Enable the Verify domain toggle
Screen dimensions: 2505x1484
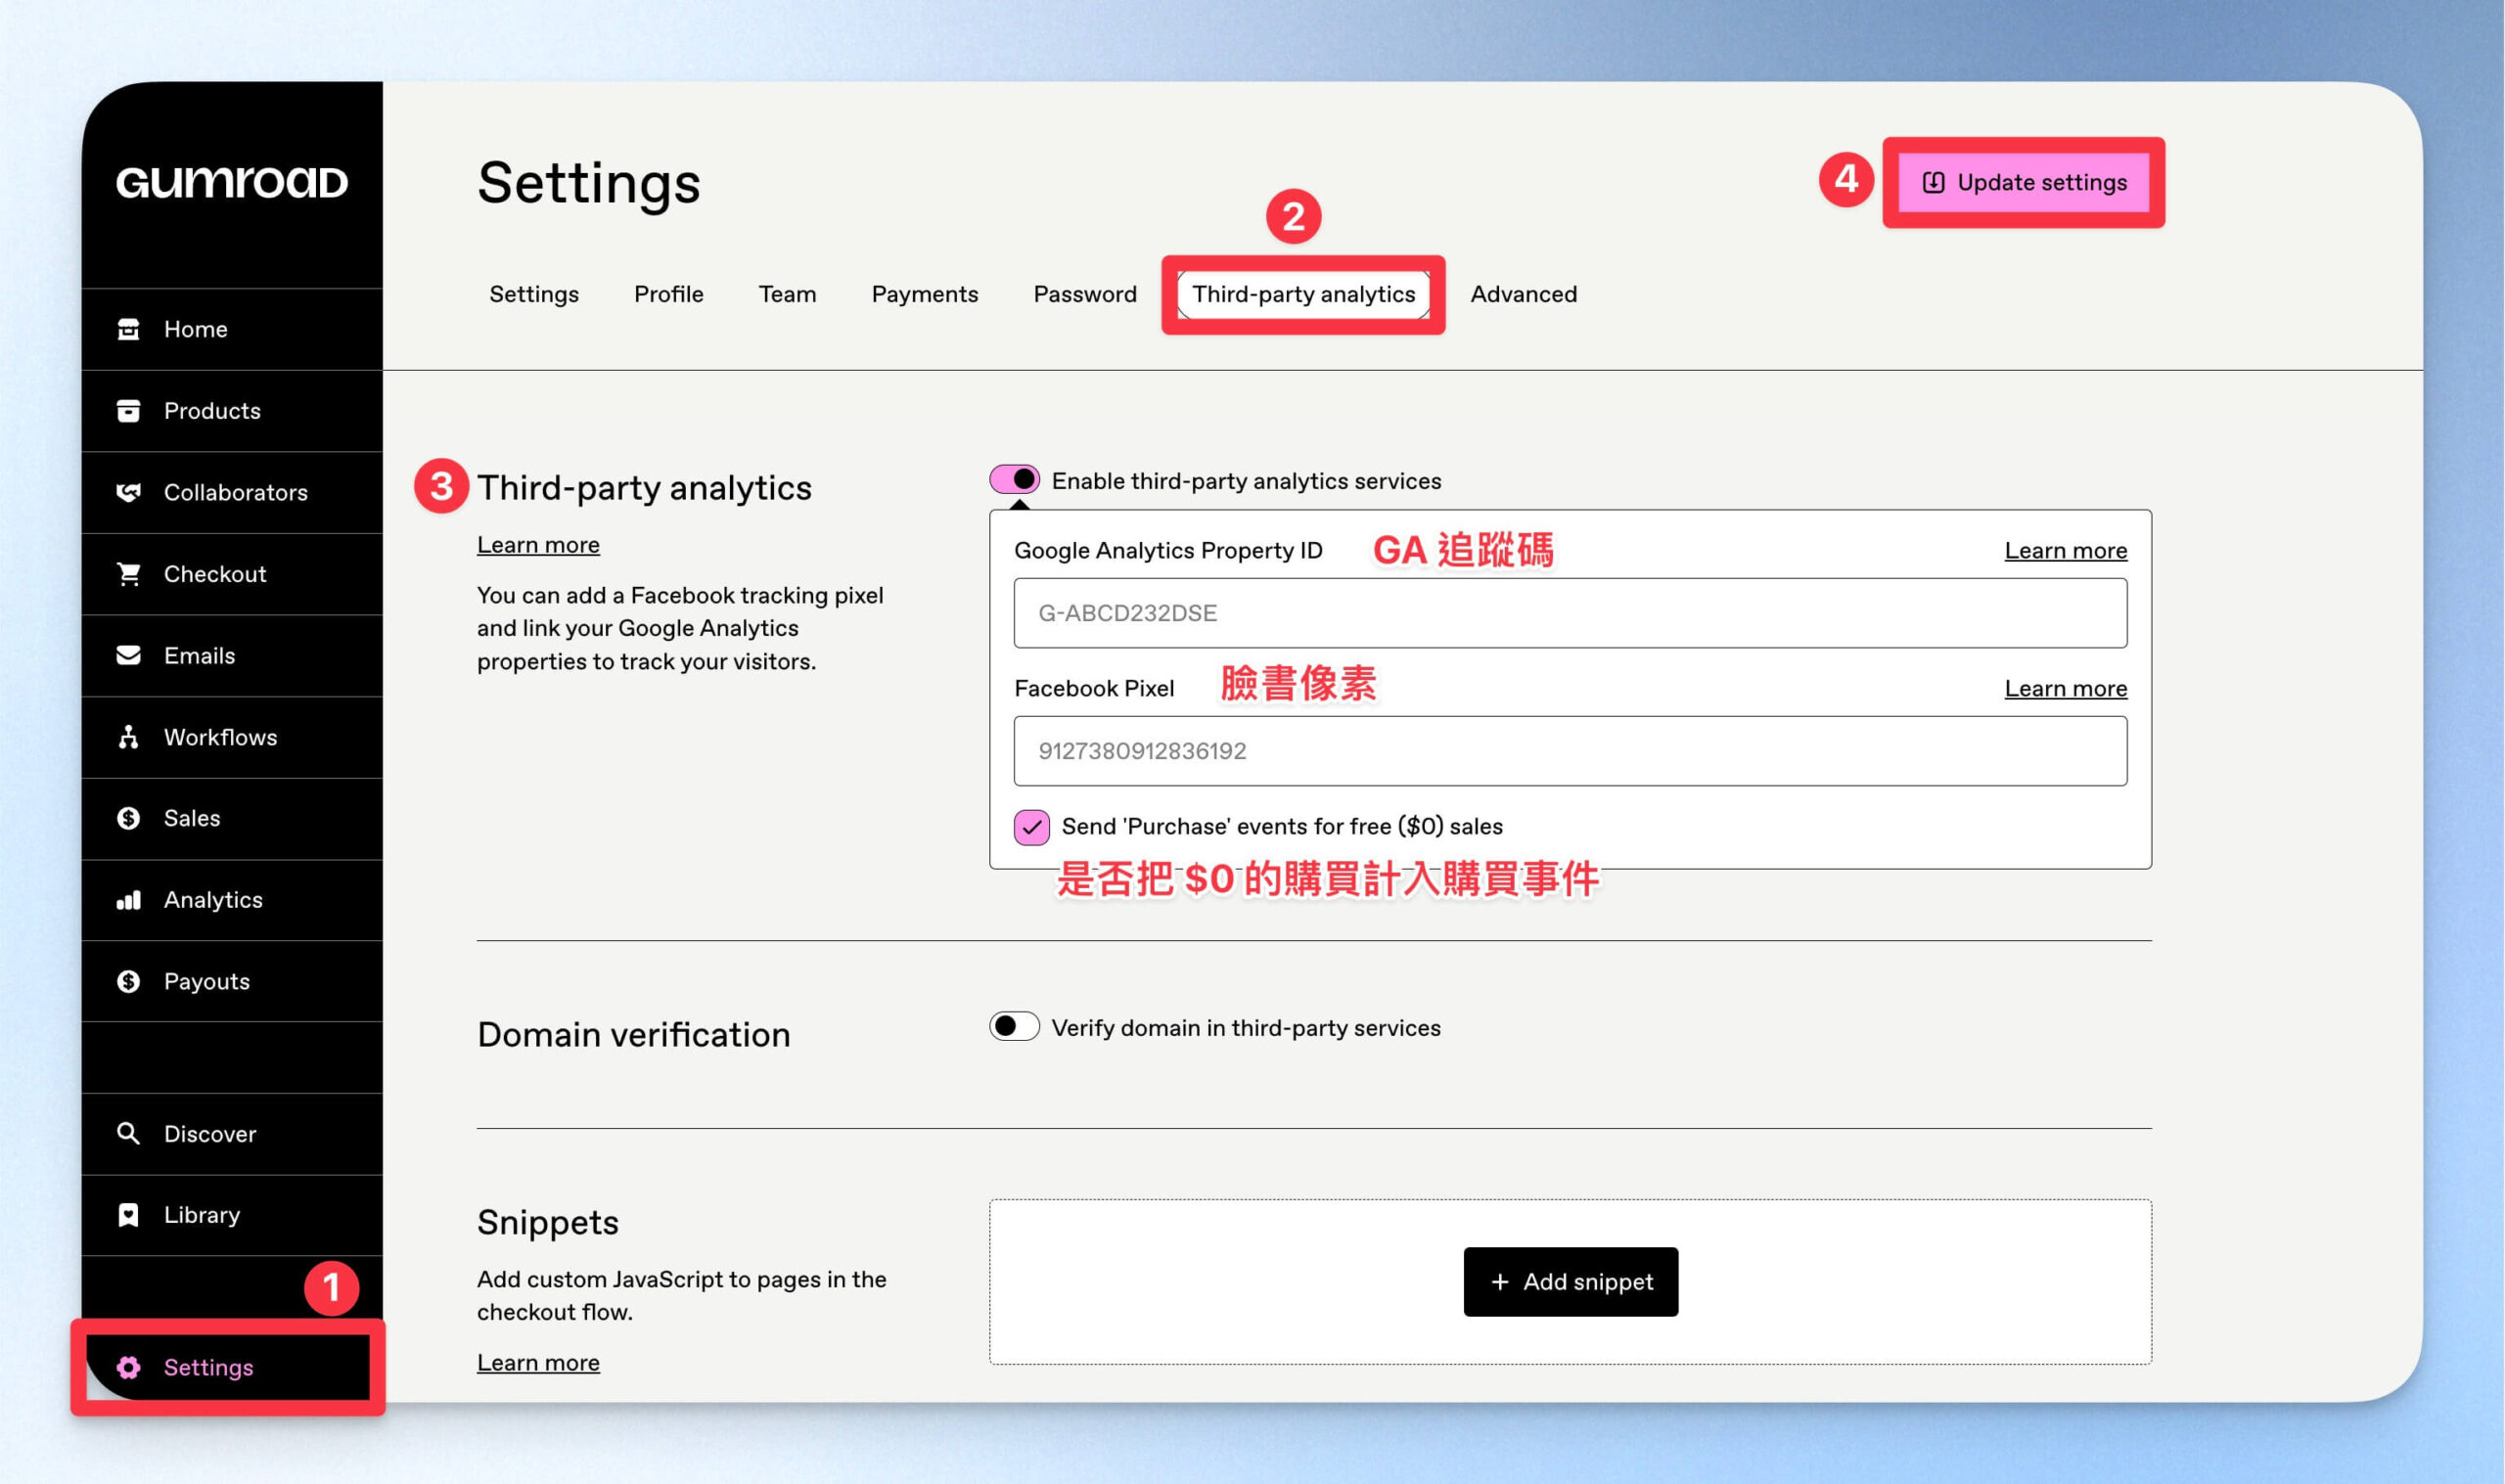pos(1014,1027)
